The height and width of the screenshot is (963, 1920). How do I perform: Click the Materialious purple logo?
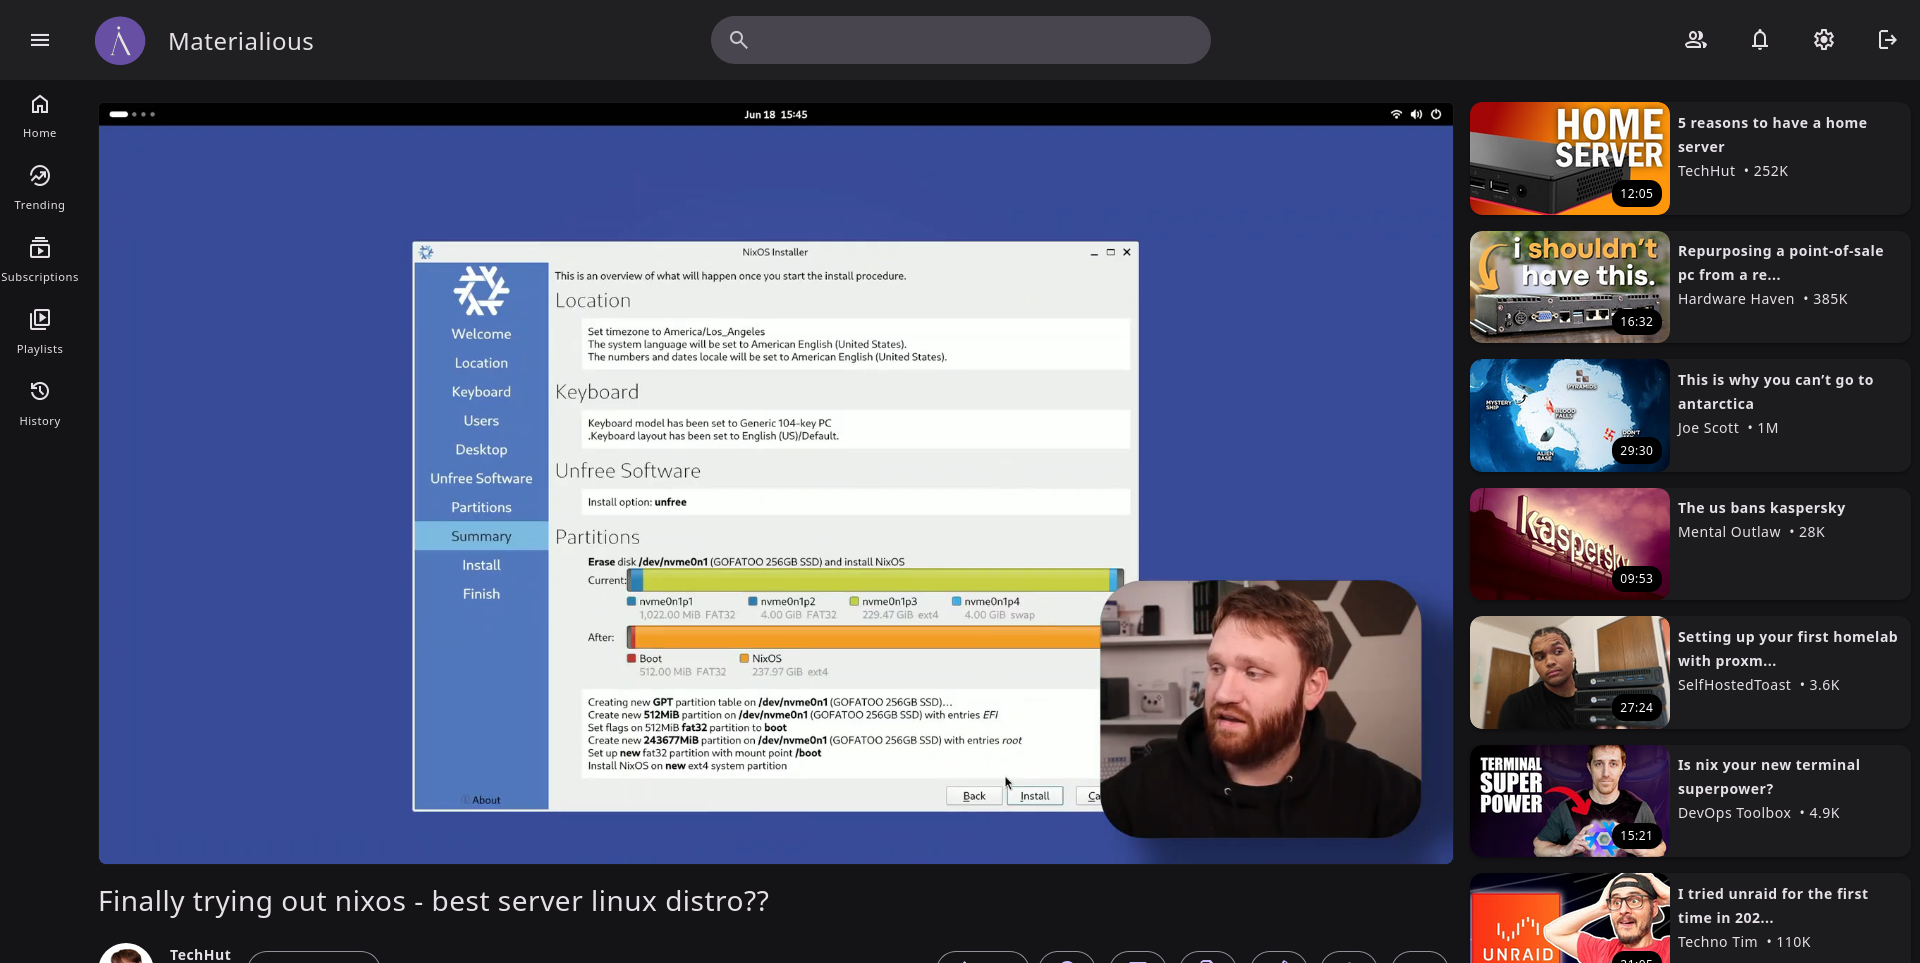click(120, 41)
